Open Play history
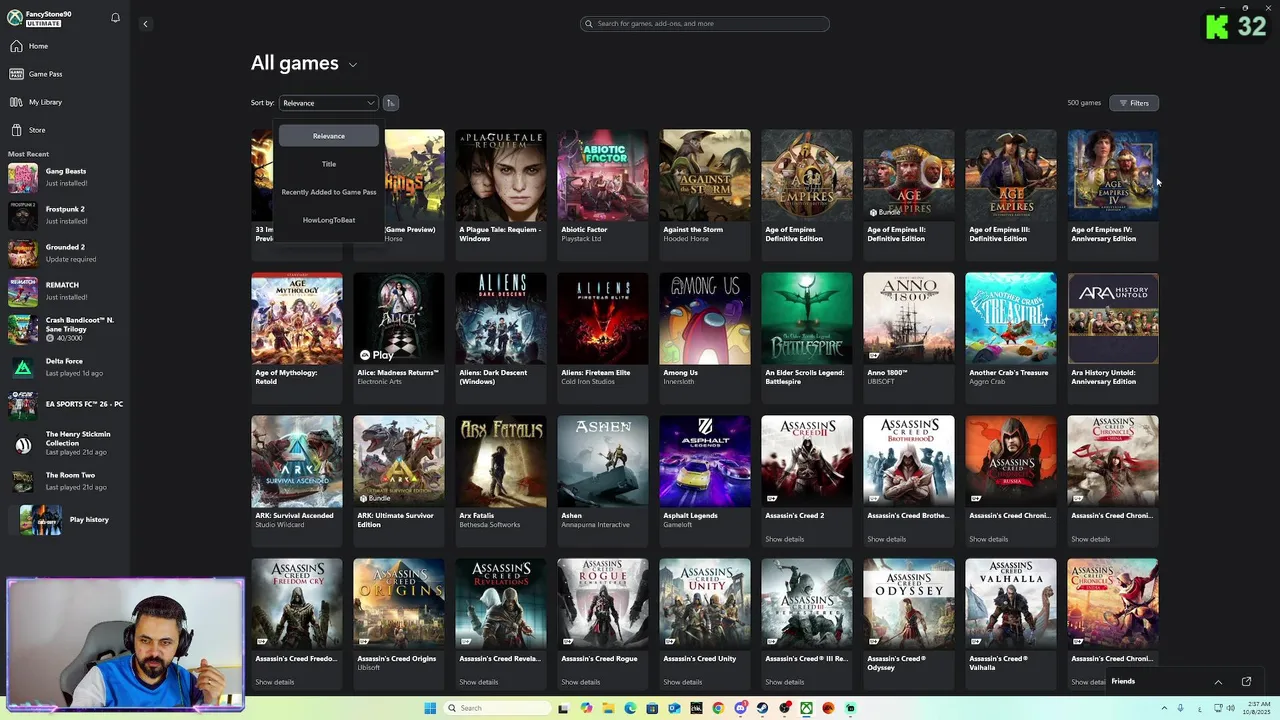Image resolution: width=1280 pixels, height=720 pixels. click(x=65, y=520)
